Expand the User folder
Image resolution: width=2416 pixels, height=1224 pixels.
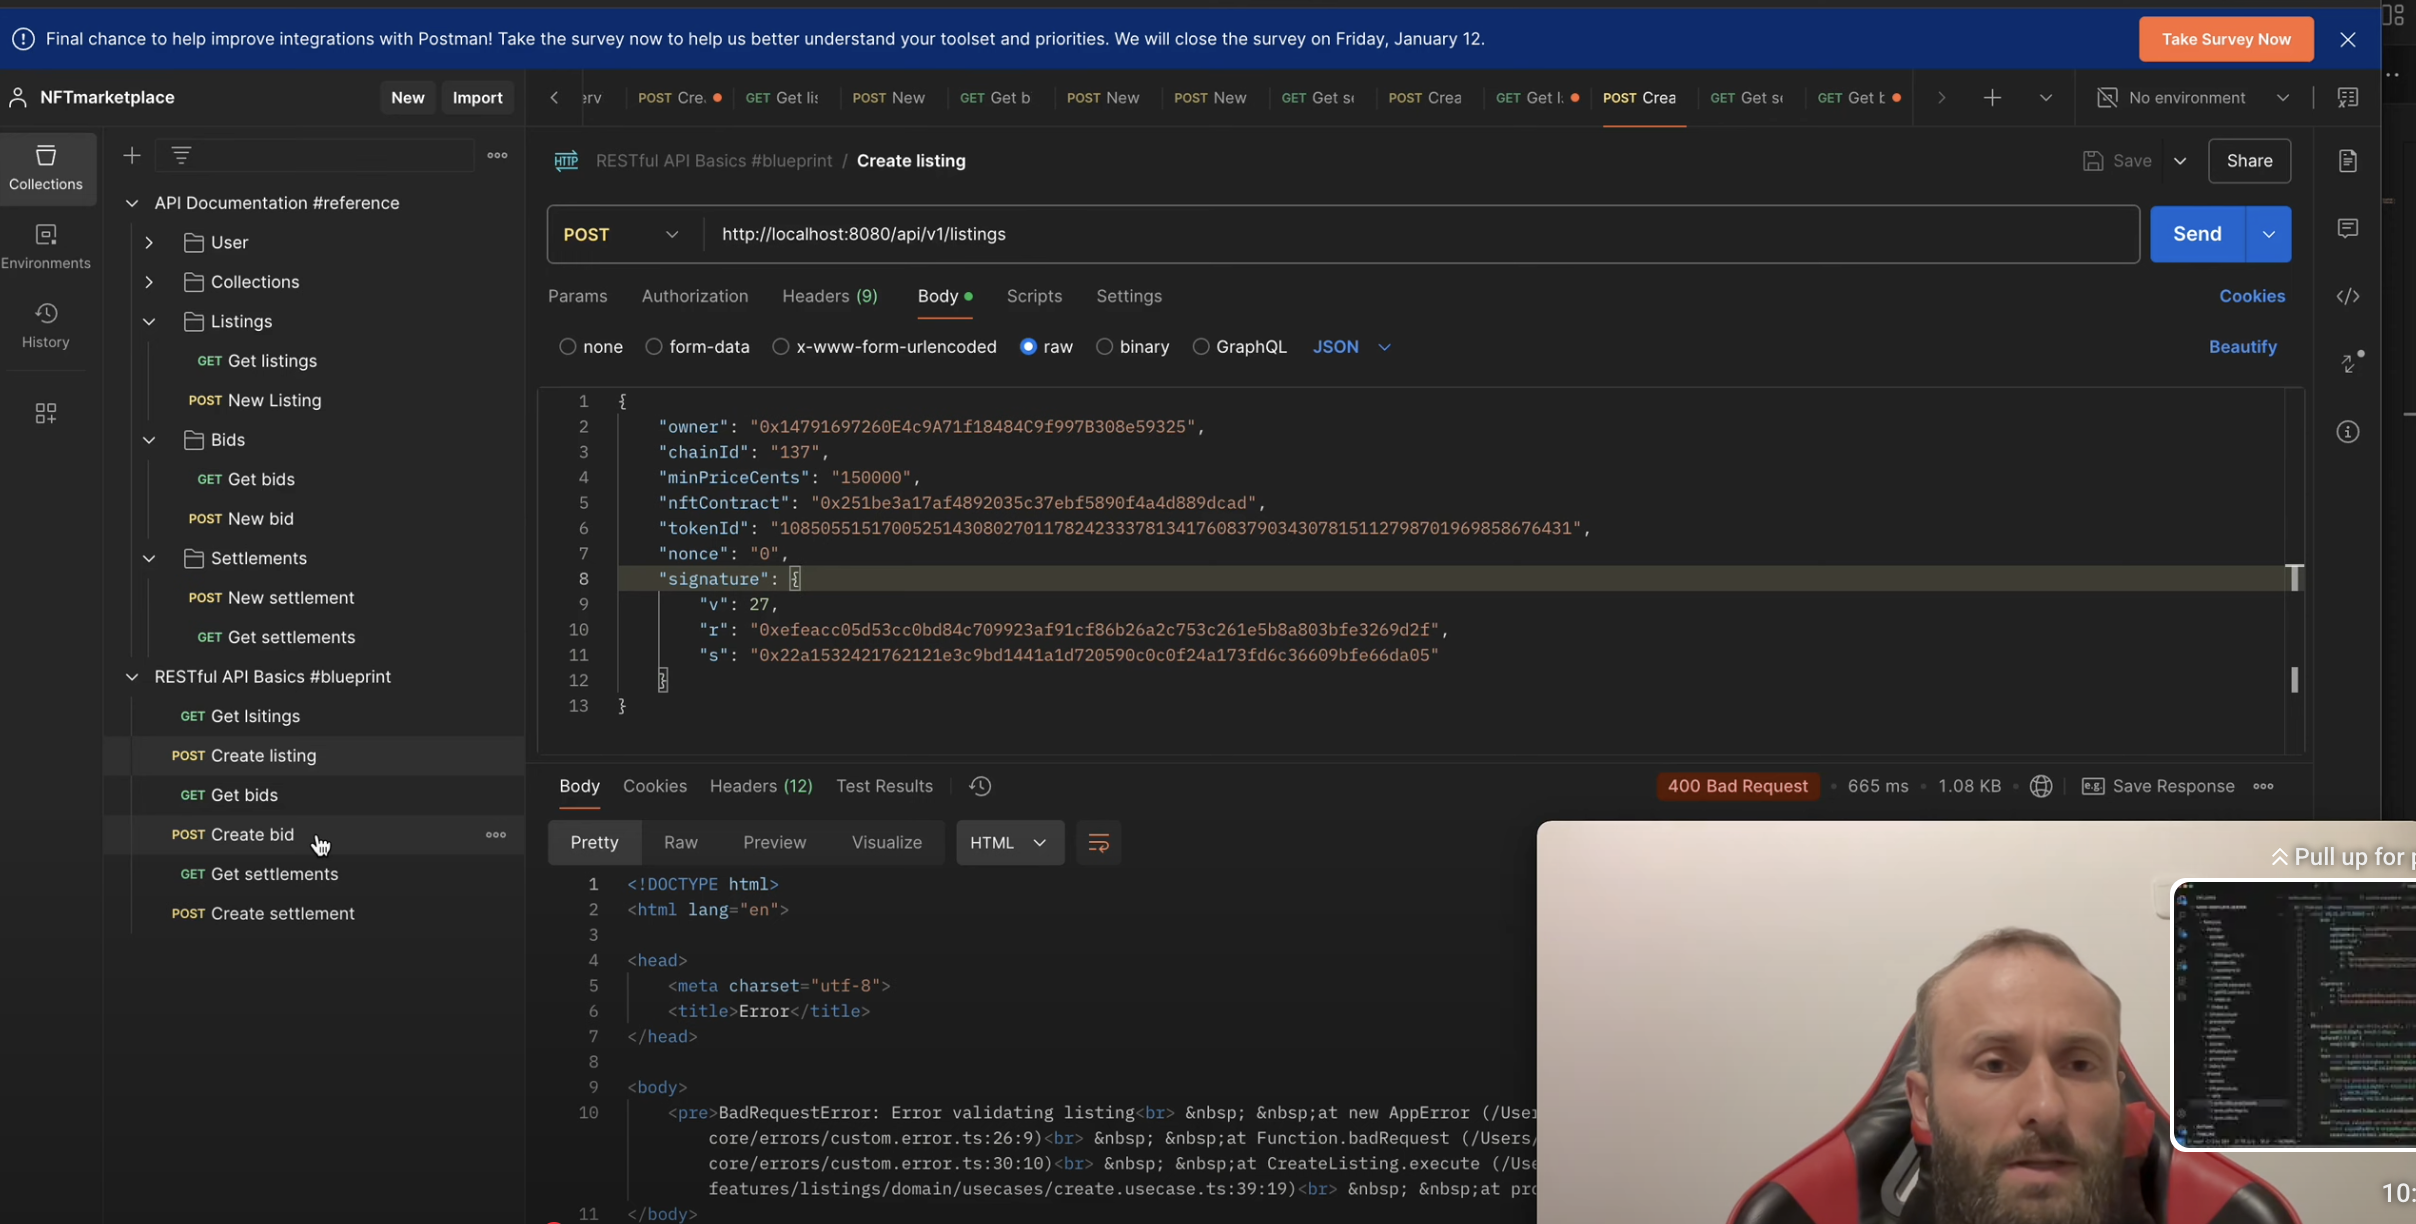[149, 242]
